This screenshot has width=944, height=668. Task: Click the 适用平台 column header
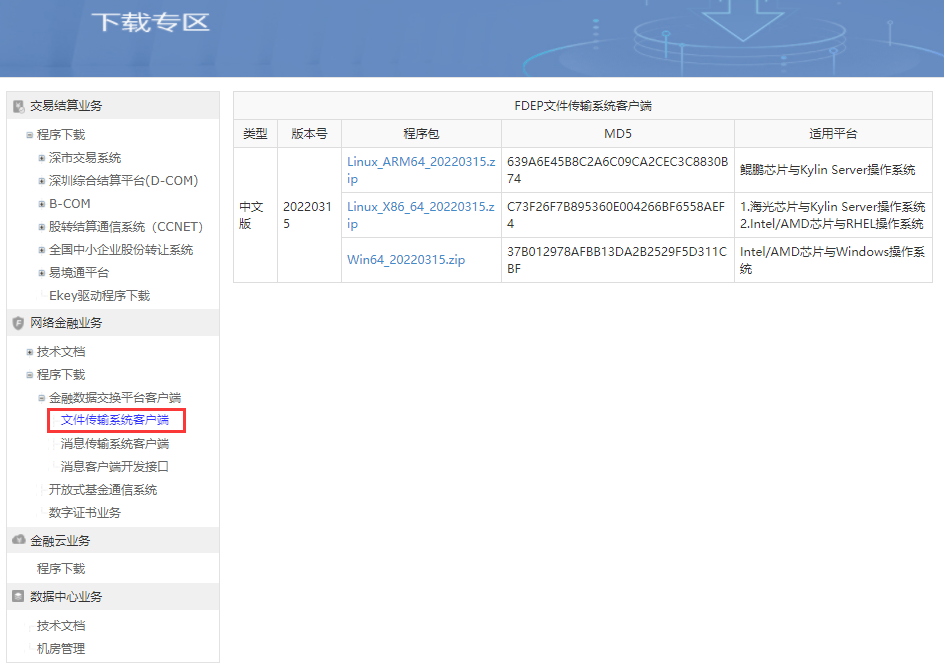tap(833, 134)
